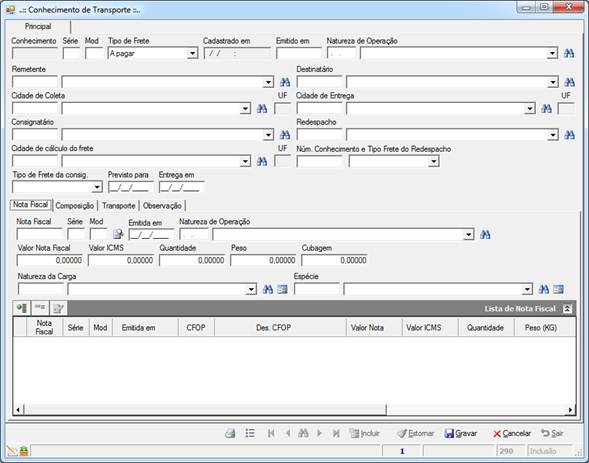This screenshot has width=589, height=463.
Task: Click the add item icon above Lista de Nota Fiscal
Action: pos(21,308)
